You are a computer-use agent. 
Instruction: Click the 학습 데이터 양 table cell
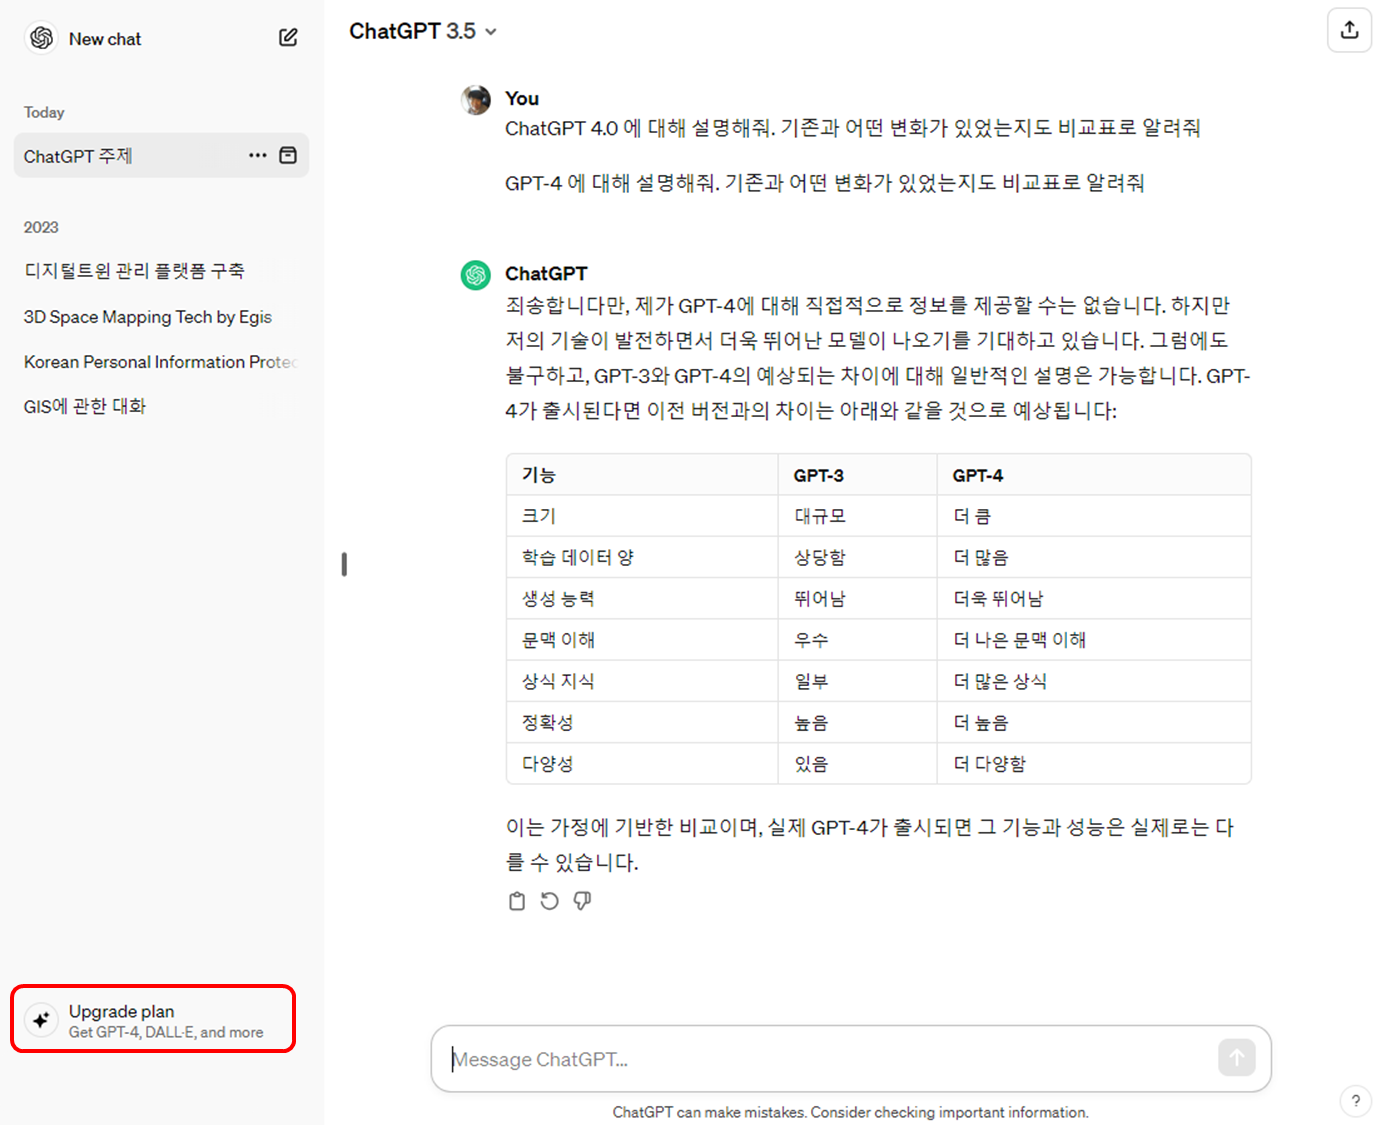tap(642, 557)
